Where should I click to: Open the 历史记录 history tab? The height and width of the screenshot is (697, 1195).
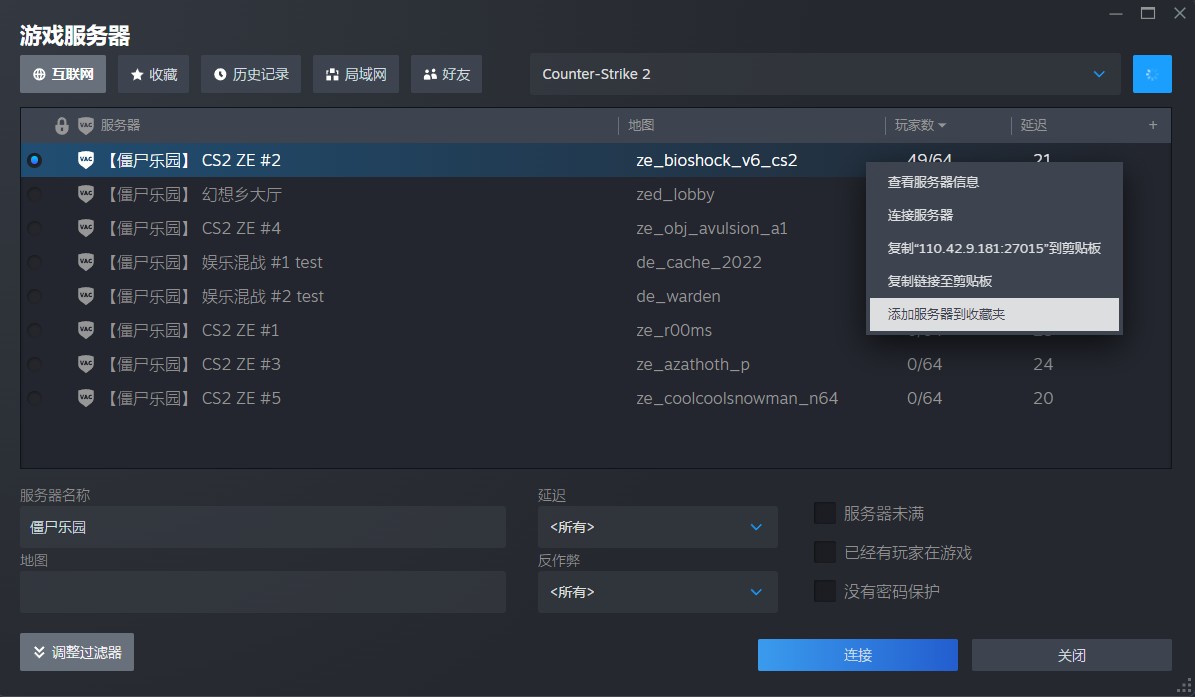(x=251, y=74)
